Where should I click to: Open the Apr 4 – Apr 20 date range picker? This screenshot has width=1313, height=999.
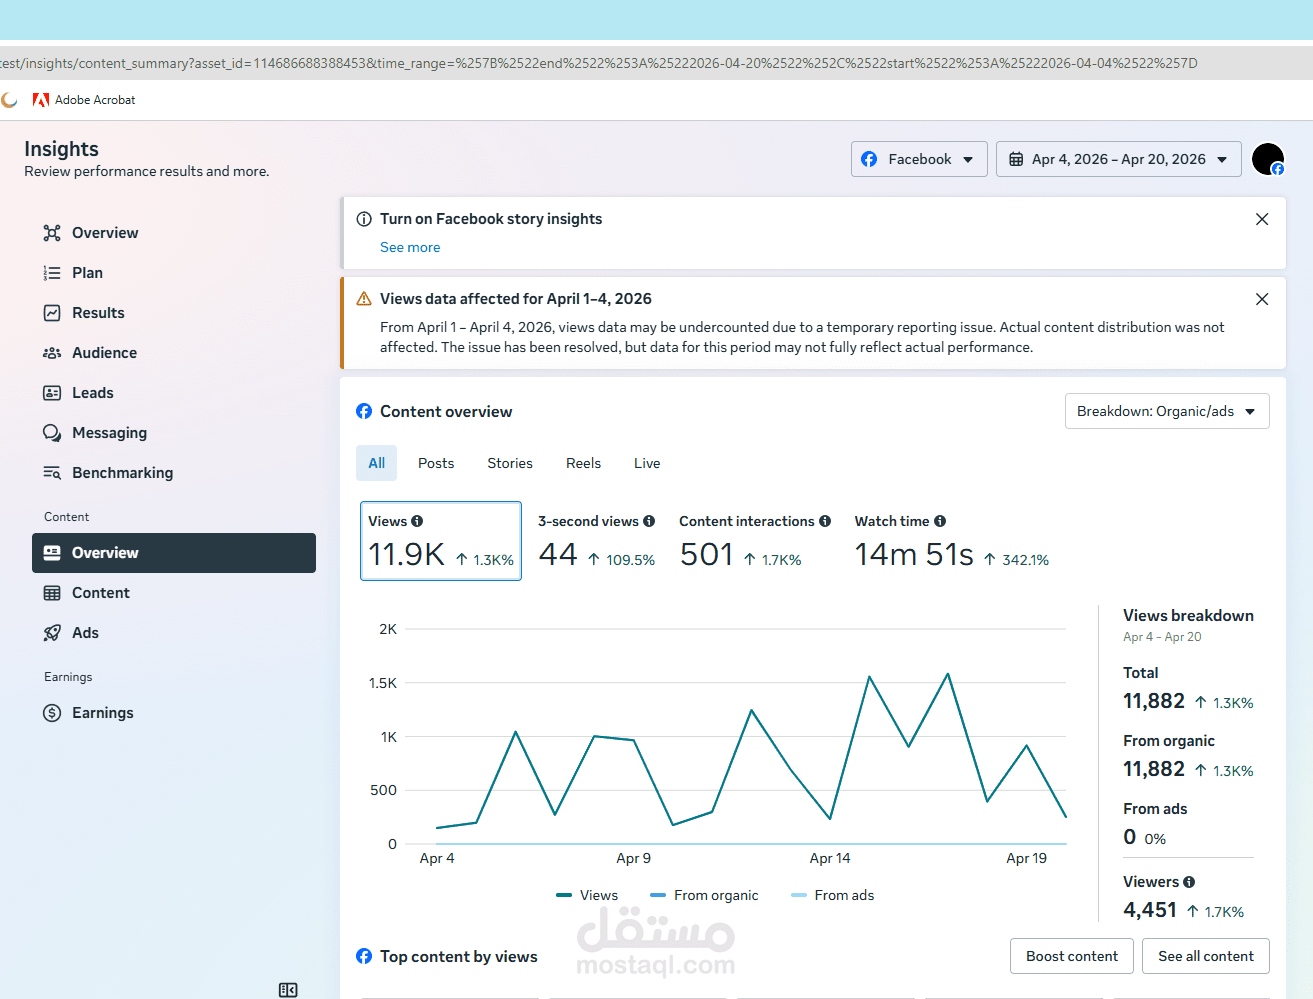[1119, 159]
